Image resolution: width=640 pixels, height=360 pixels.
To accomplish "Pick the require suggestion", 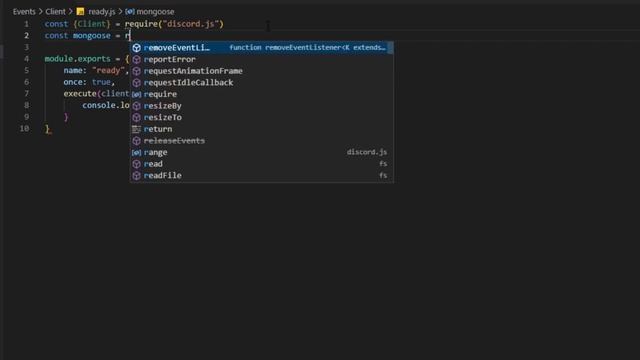I will 262,94.
